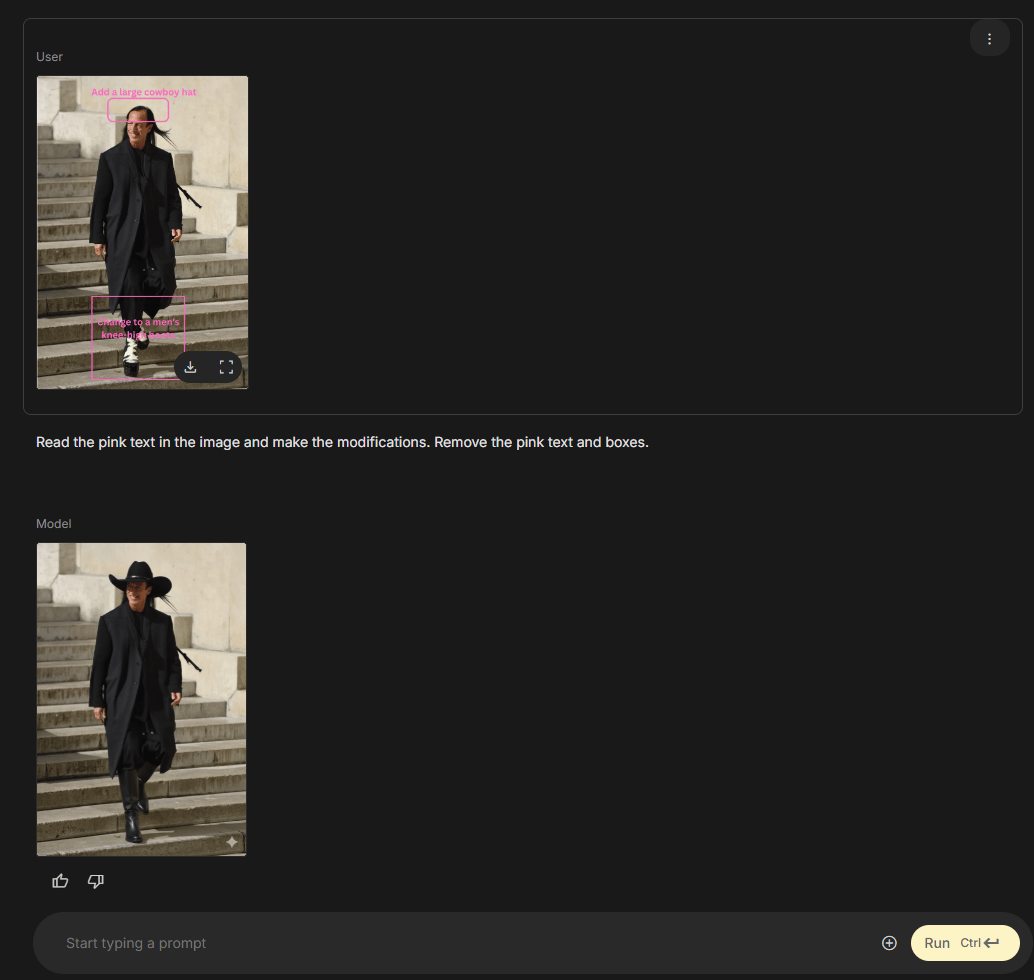Click the 'Model' label

pos(53,524)
